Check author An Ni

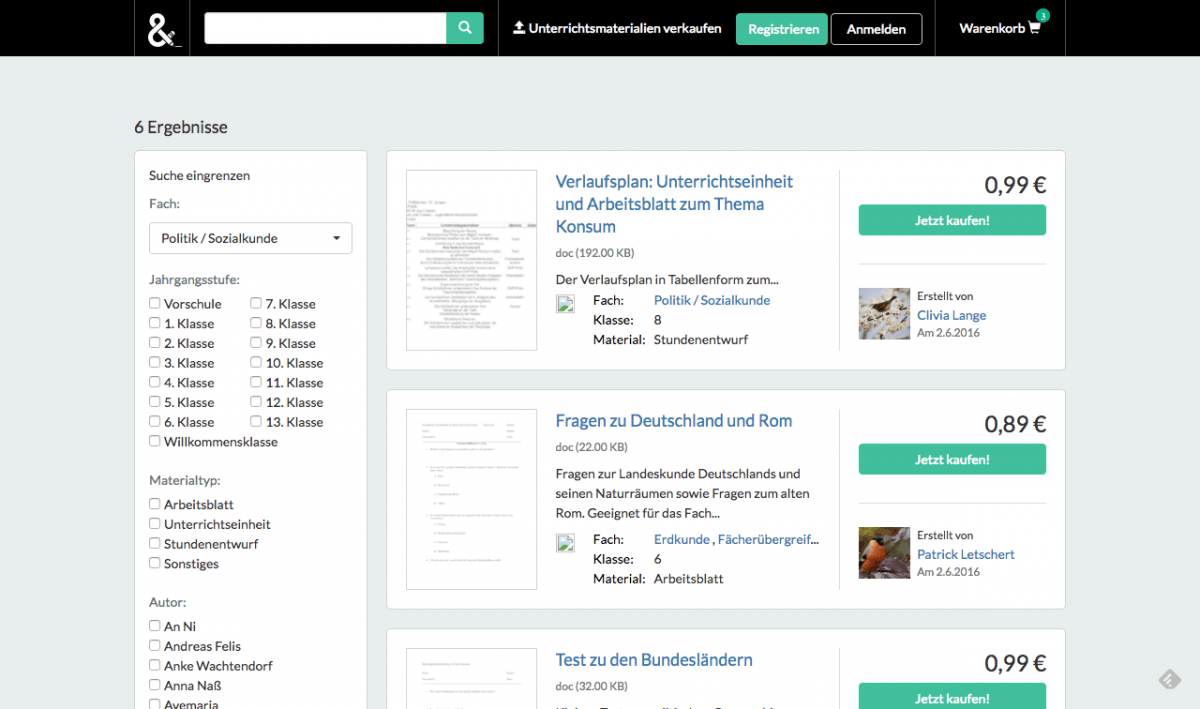[155, 626]
